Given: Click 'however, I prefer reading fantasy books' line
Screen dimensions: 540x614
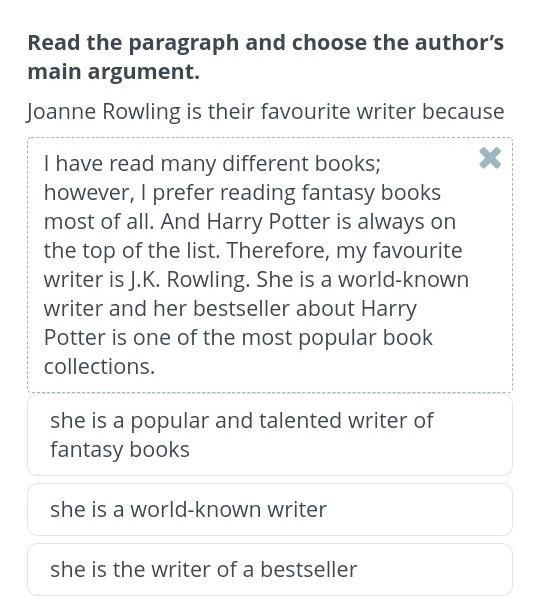Looking at the screenshot, I should coord(242,193).
